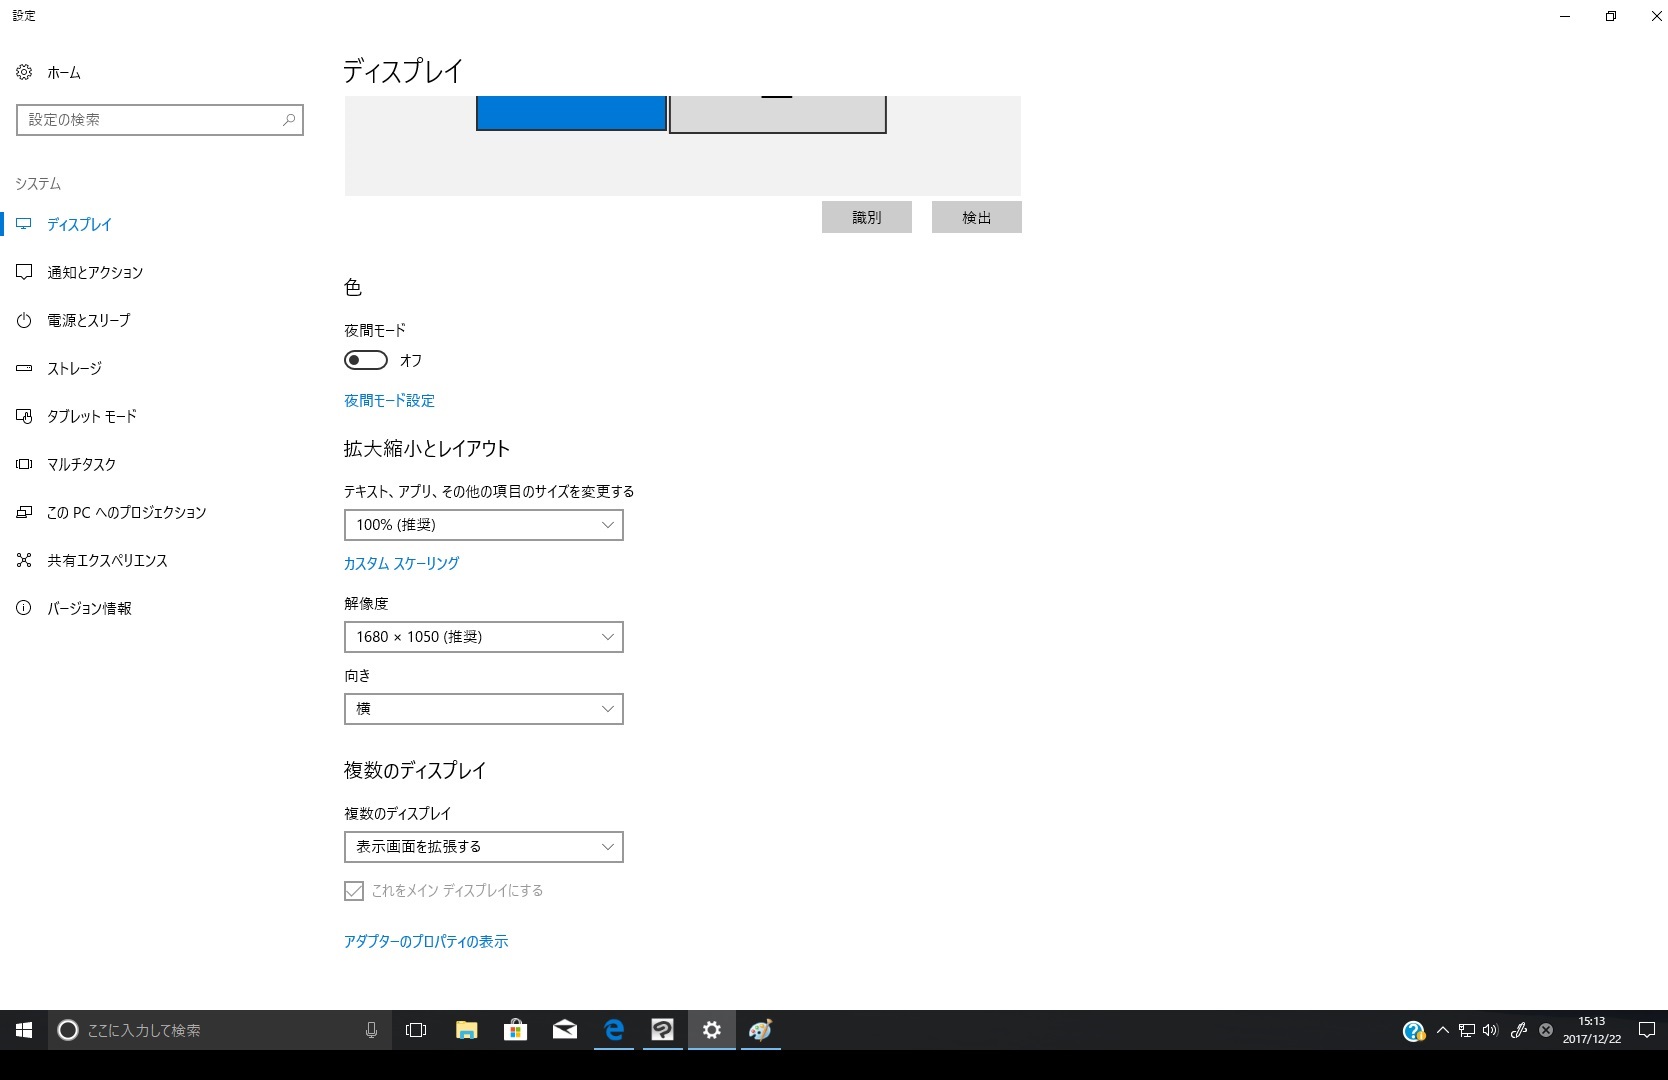1668x1080 pixels.
Task: Open the network tray icon
Action: point(1467,1030)
